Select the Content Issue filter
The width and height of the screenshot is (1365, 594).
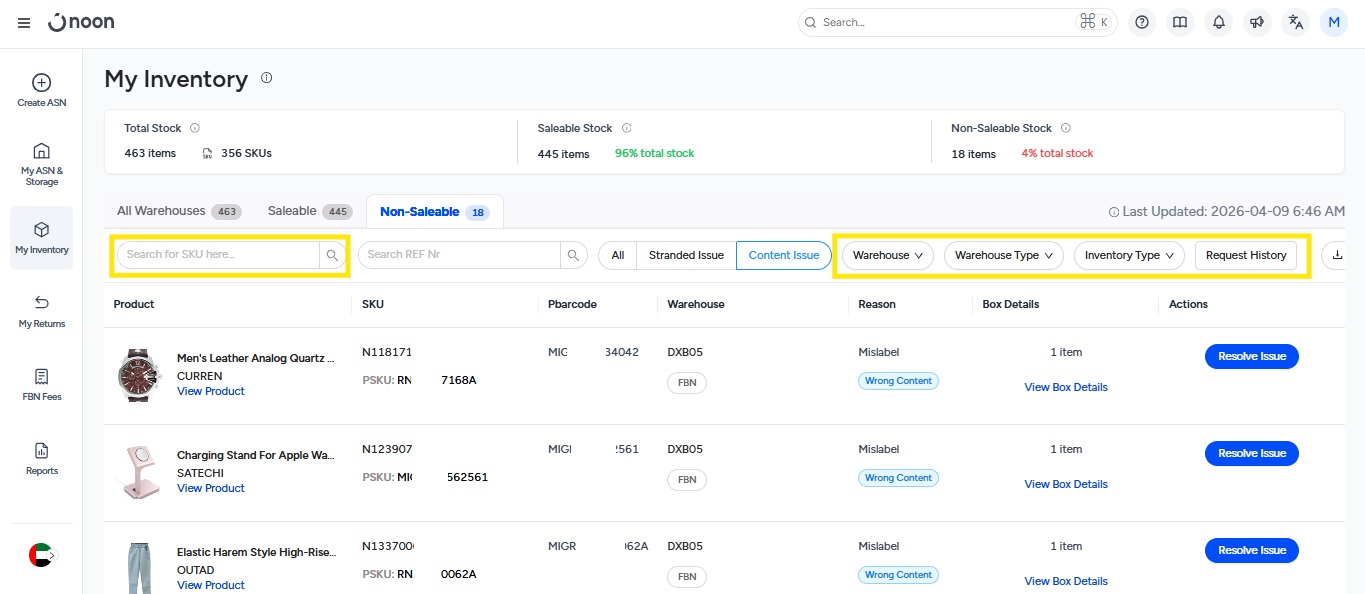783,255
